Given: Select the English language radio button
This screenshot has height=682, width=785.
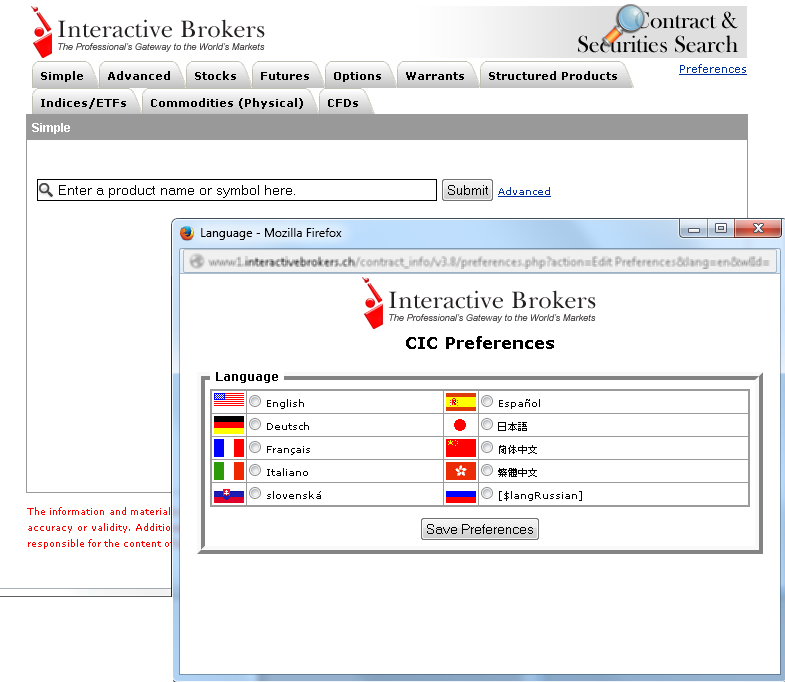Looking at the screenshot, I should (x=255, y=401).
